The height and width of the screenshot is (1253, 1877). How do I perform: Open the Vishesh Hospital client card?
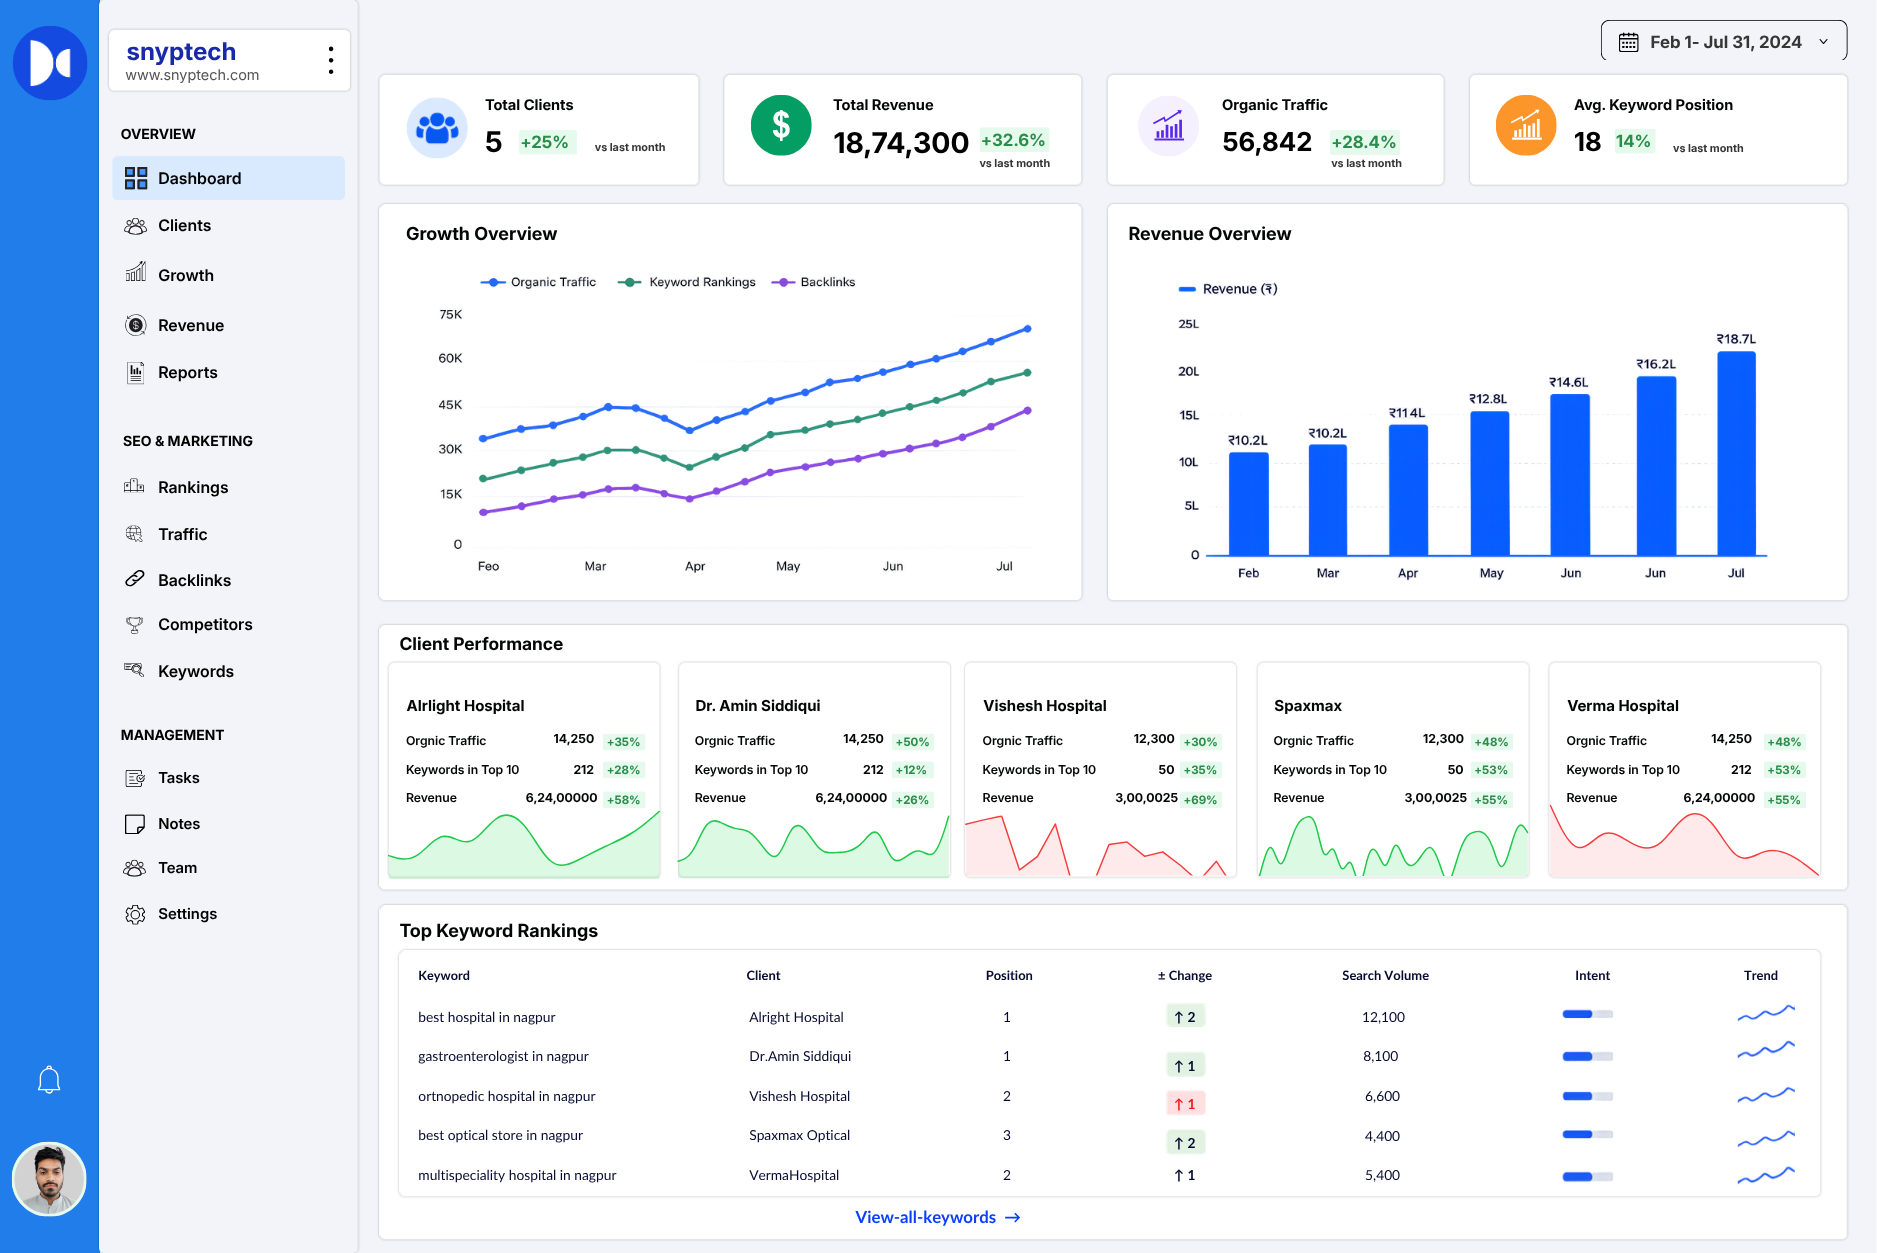pyautogui.click(x=1100, y=770)
